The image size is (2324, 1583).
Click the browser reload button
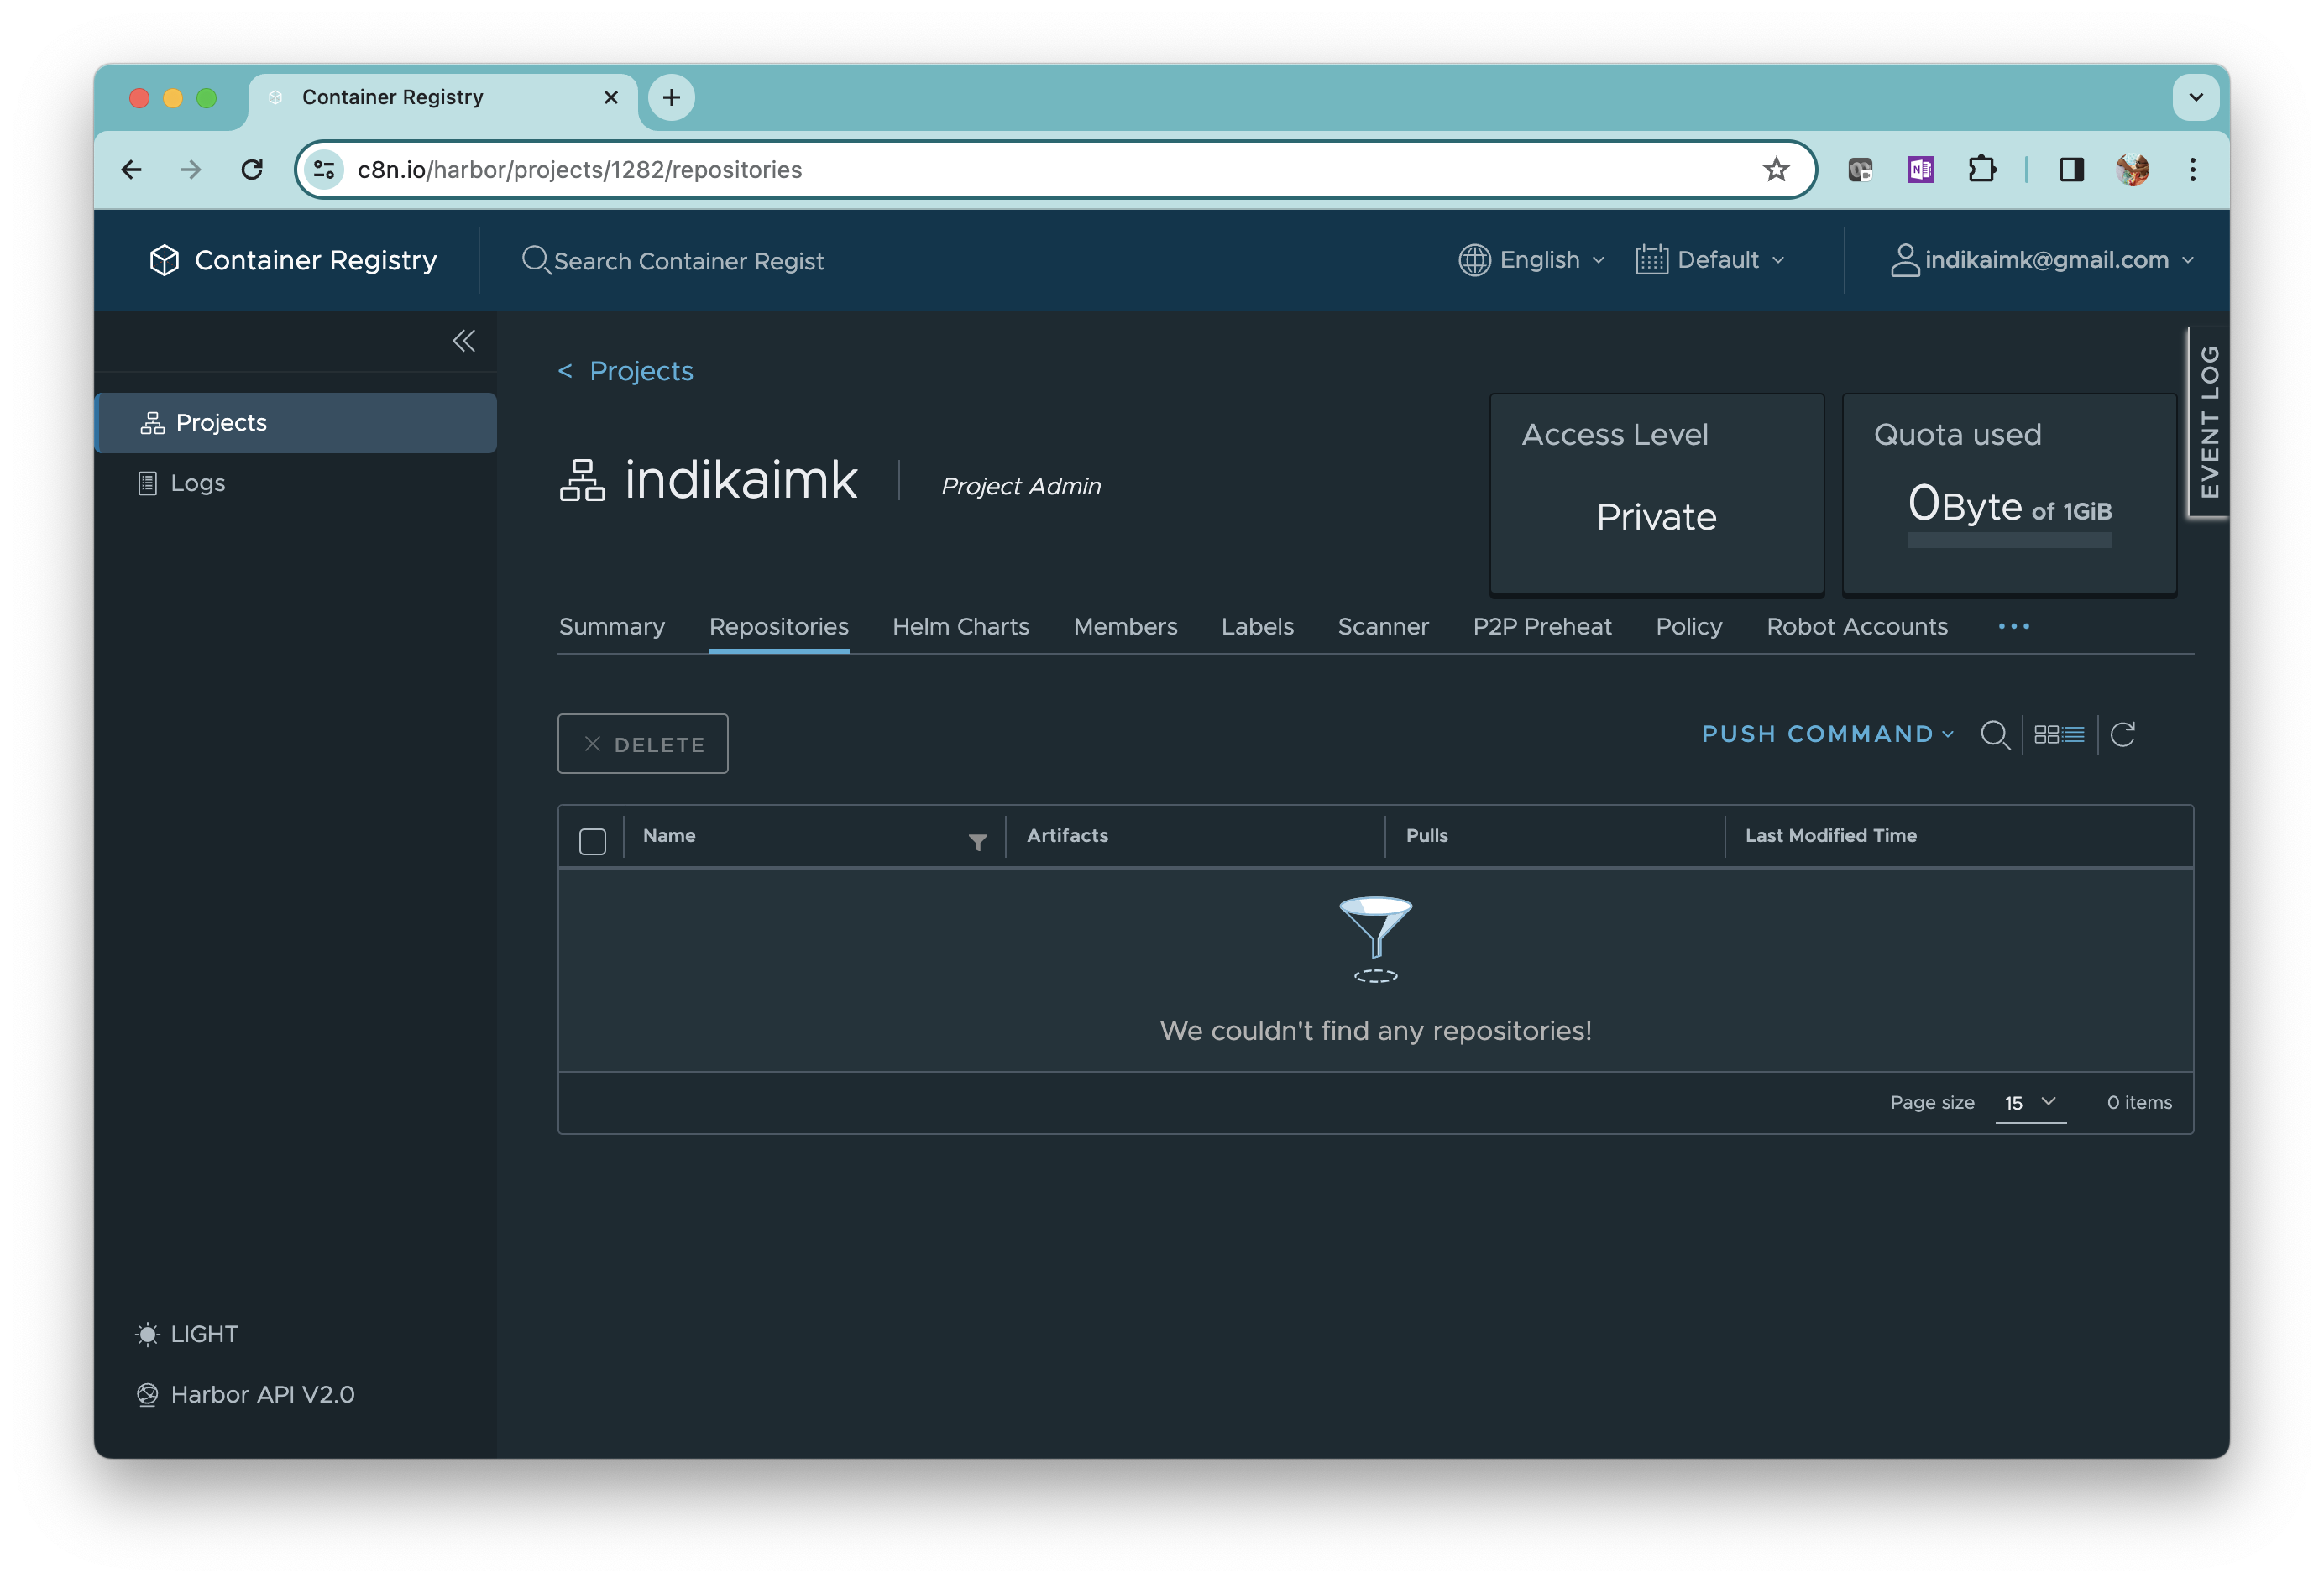pos(252,170)
